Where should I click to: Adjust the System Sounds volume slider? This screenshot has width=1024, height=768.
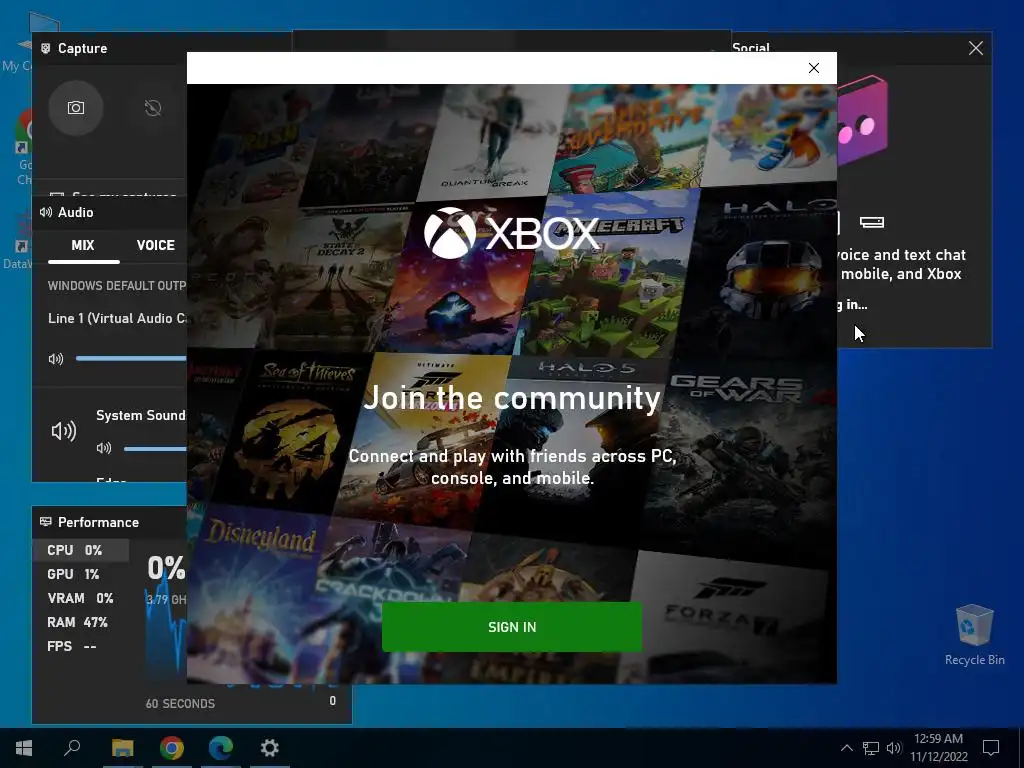pyautogui.click(x=155, y=448)
